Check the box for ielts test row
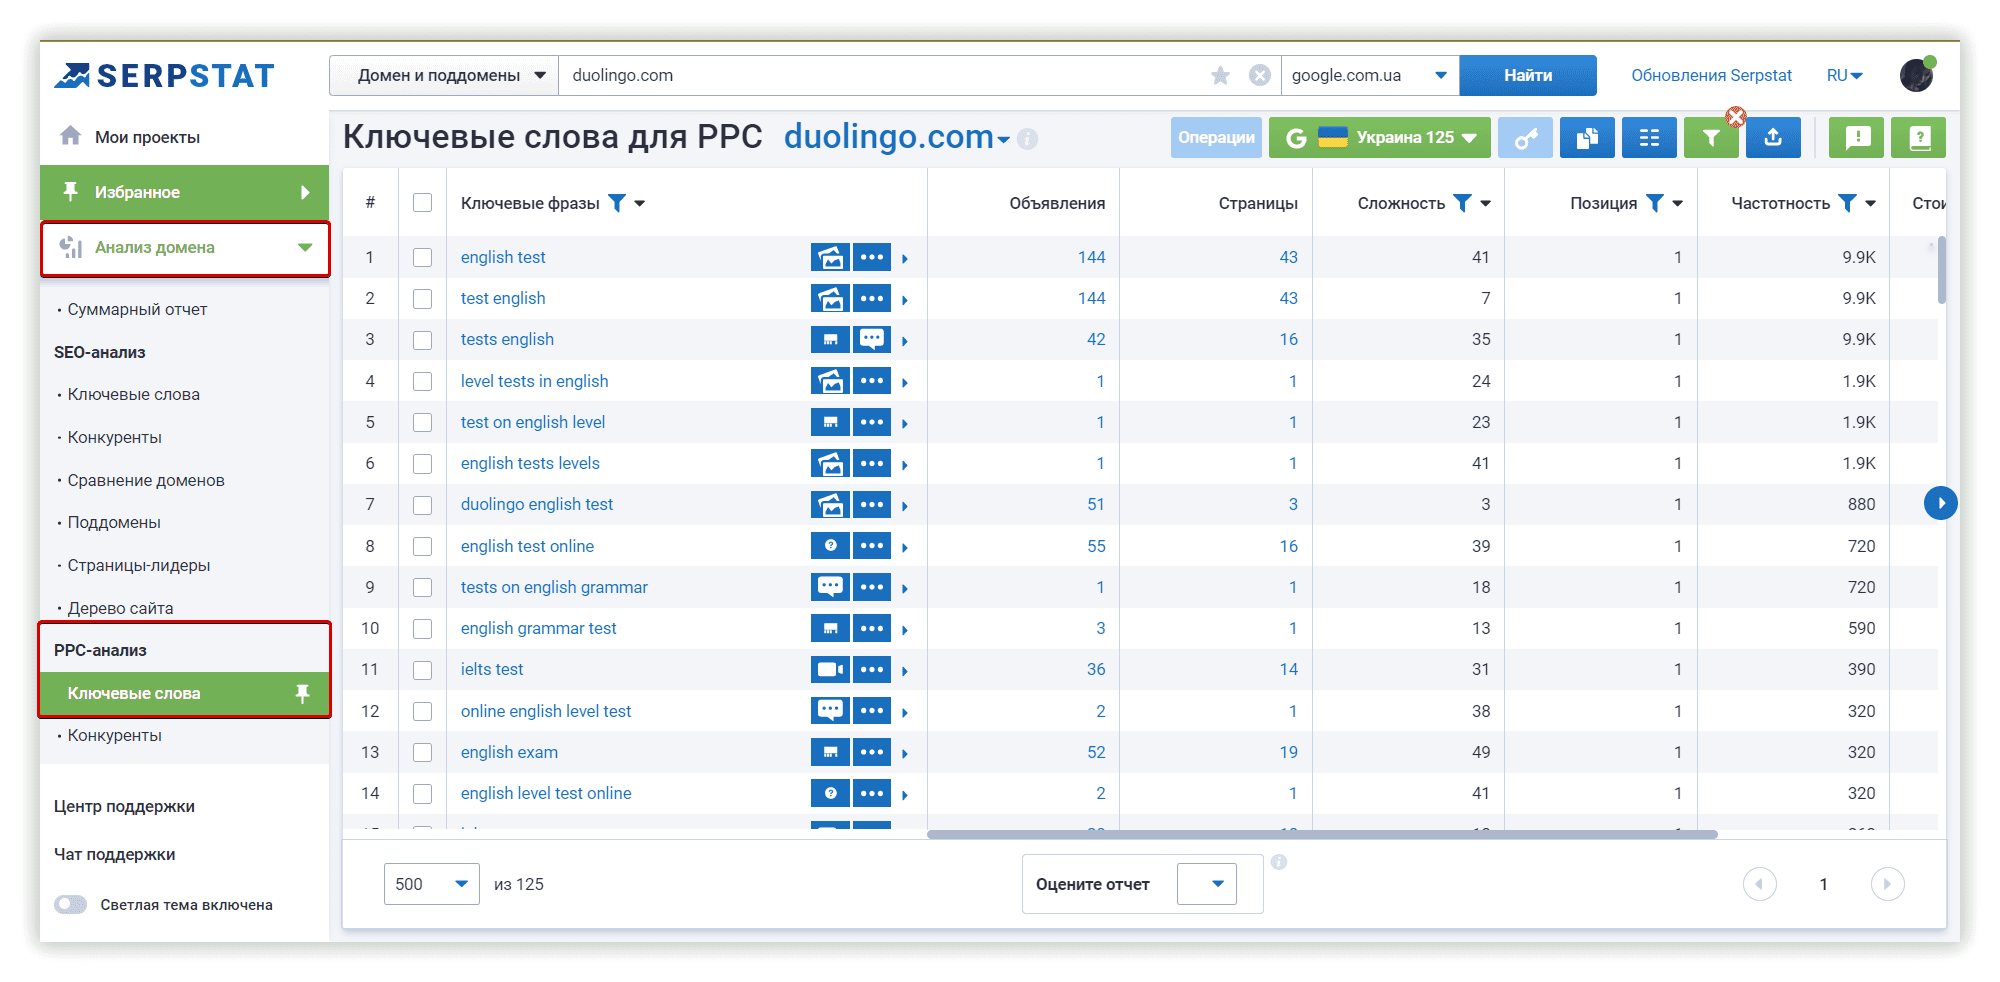This screenshot has height=982, width=2000. pos(422,670)
